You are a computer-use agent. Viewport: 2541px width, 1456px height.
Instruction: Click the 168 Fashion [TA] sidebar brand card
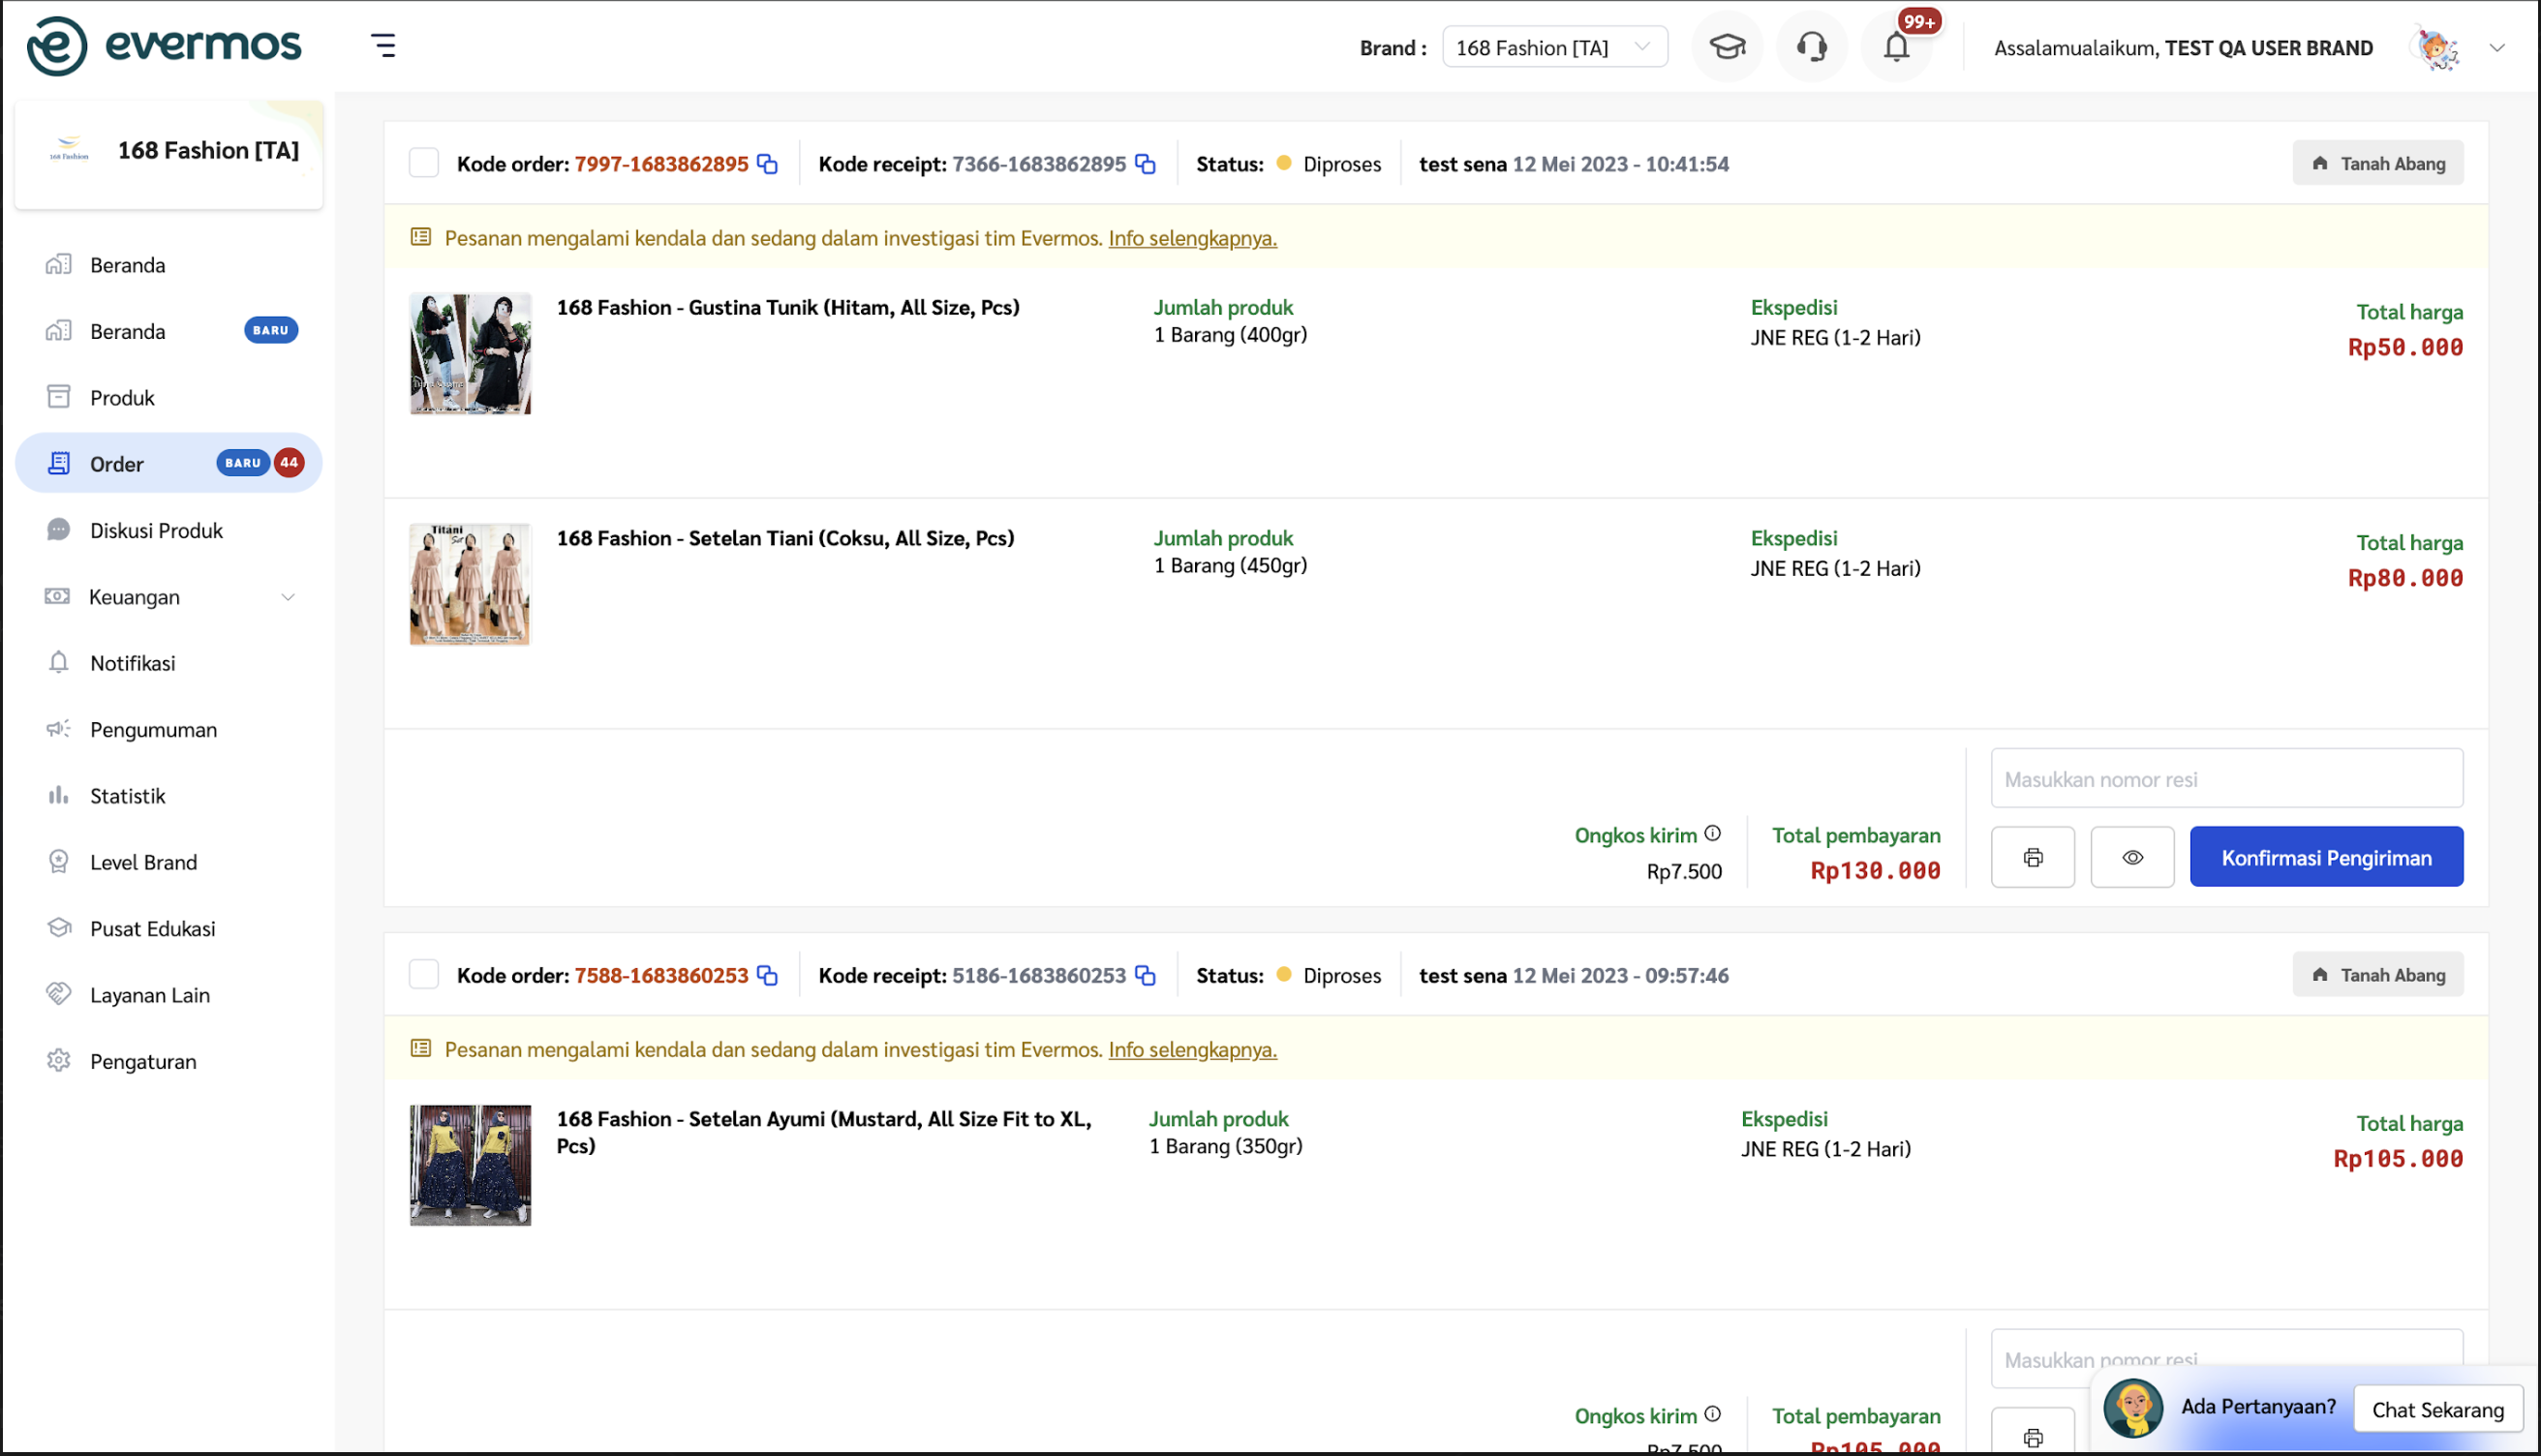pyautogui.click(x=169, y=155)
